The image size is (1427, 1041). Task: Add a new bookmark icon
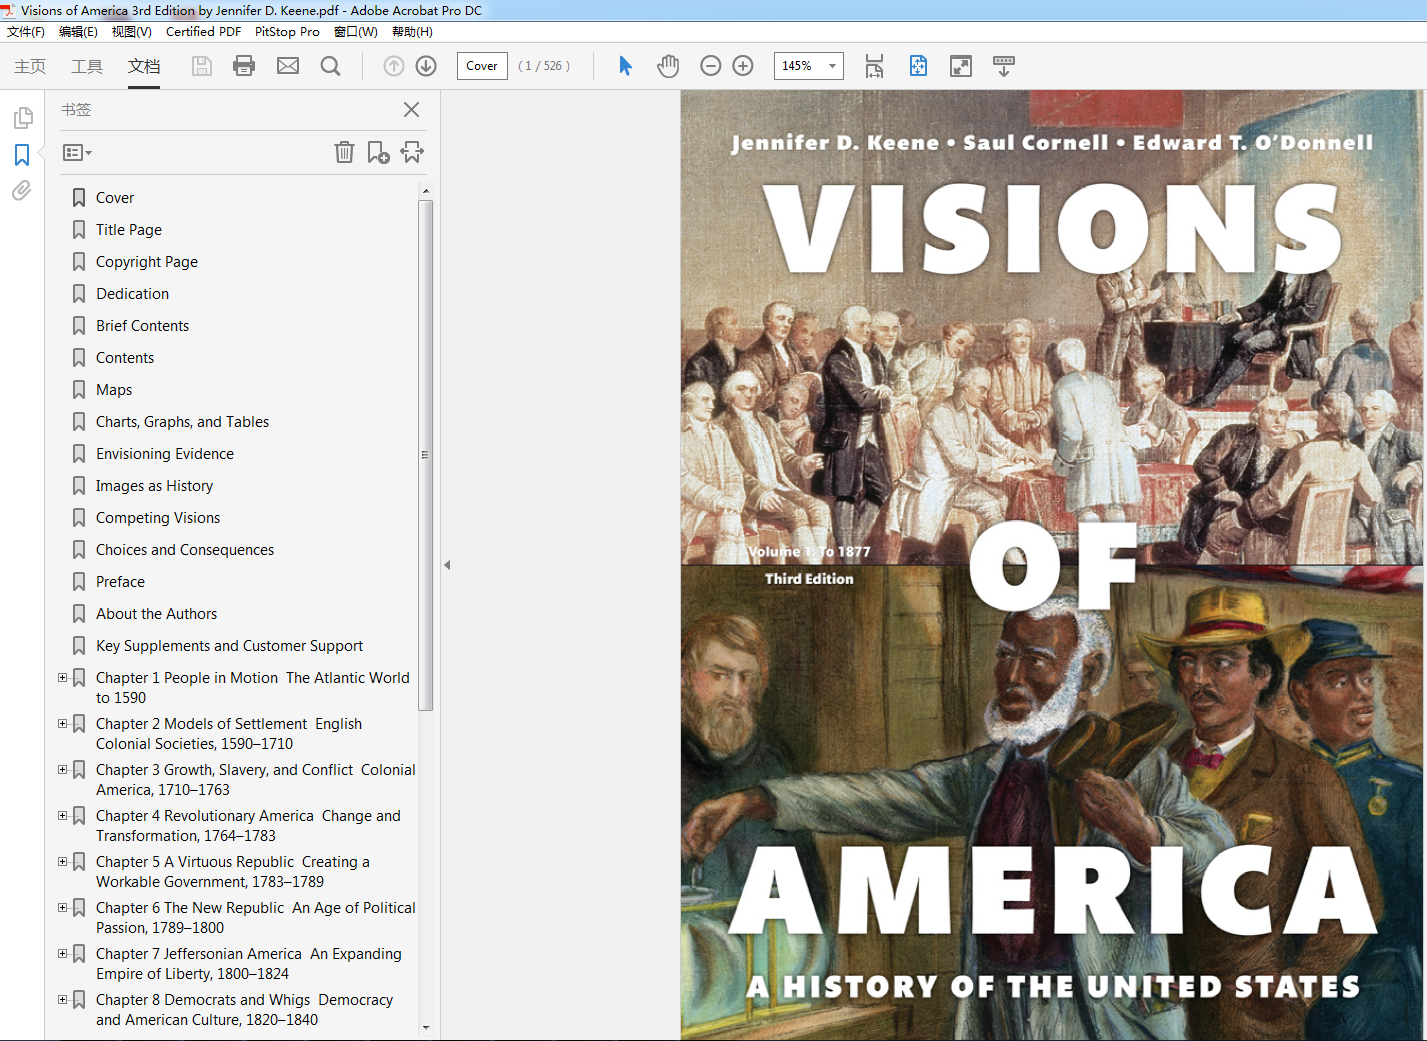tap(378, 152)
